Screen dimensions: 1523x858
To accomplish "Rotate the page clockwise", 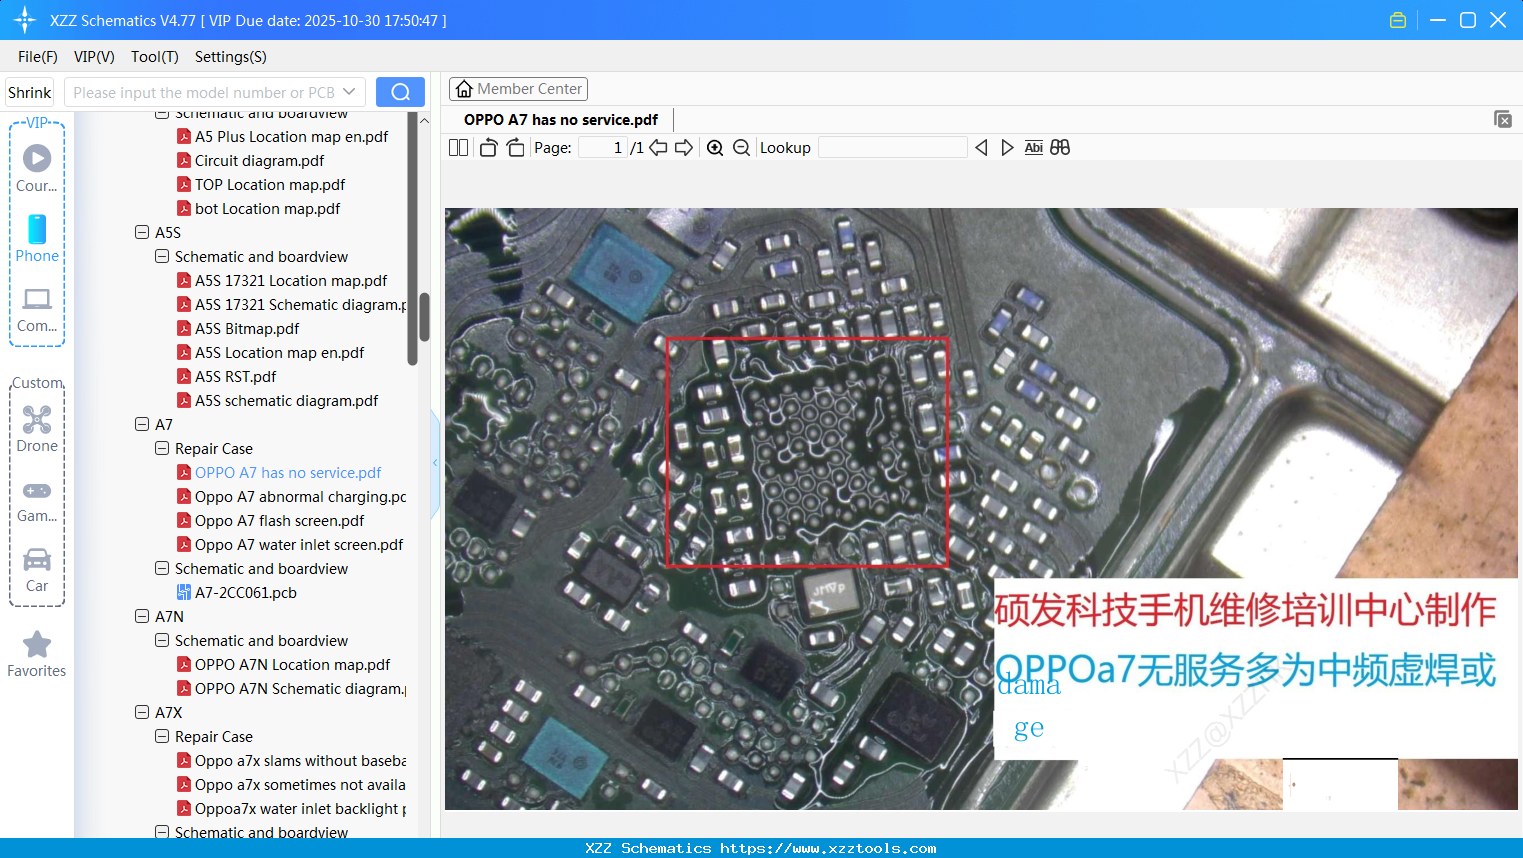I will pyautogui.click(x=516, y=148).
